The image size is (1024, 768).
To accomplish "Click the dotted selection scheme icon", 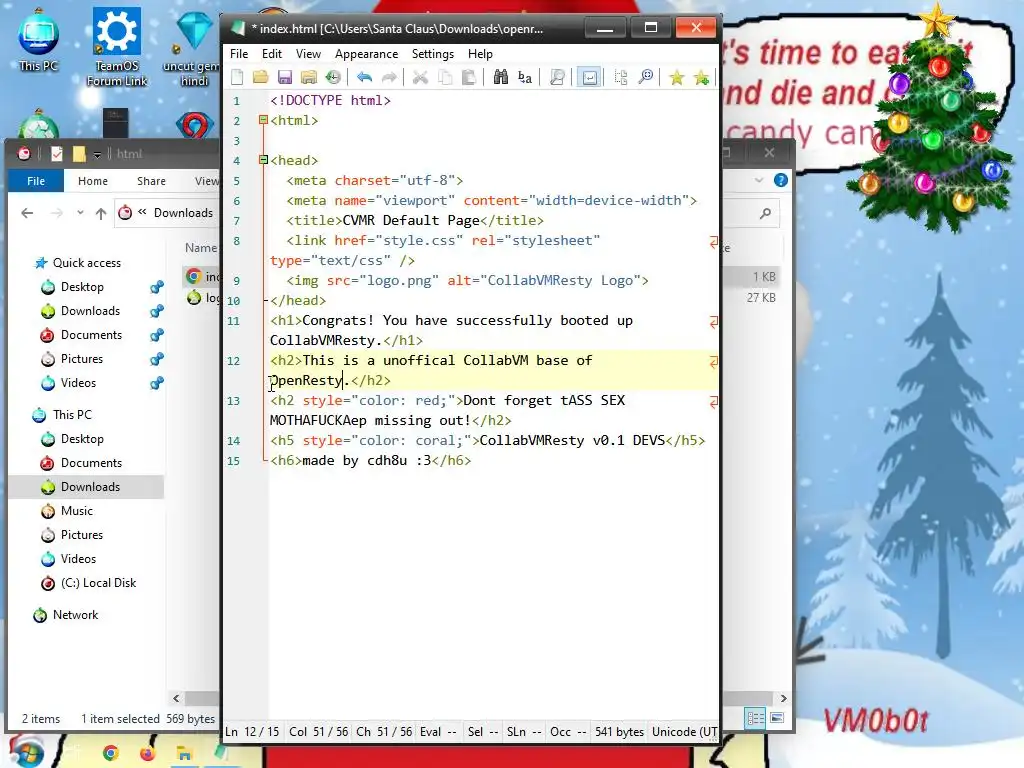I will [620, 78].
